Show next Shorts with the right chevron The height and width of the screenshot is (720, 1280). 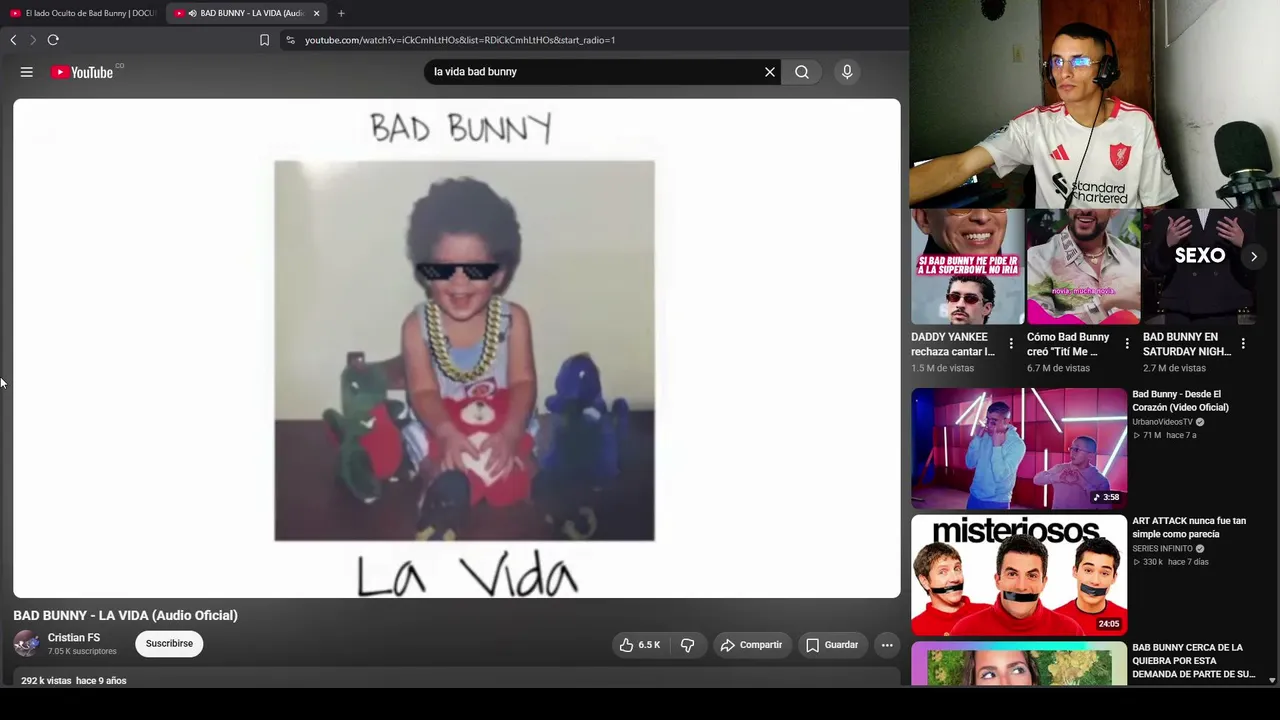(1253, 257)
